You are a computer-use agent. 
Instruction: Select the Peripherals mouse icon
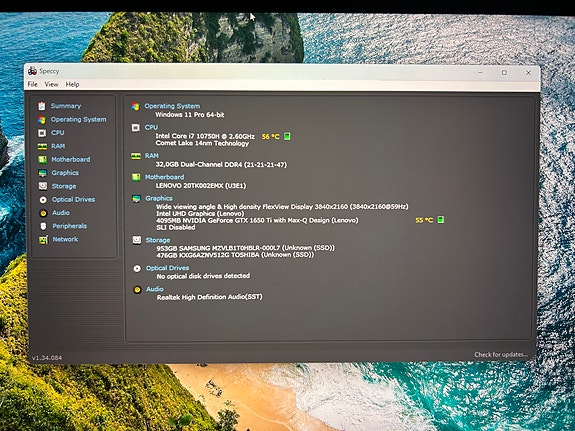point(43,226)
